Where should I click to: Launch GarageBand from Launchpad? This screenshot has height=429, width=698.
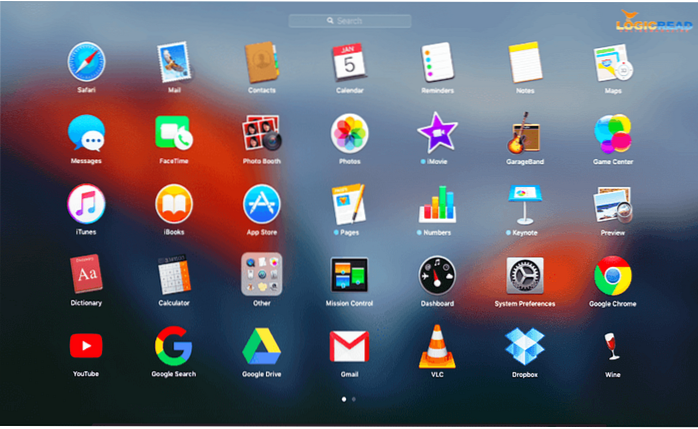524,133
